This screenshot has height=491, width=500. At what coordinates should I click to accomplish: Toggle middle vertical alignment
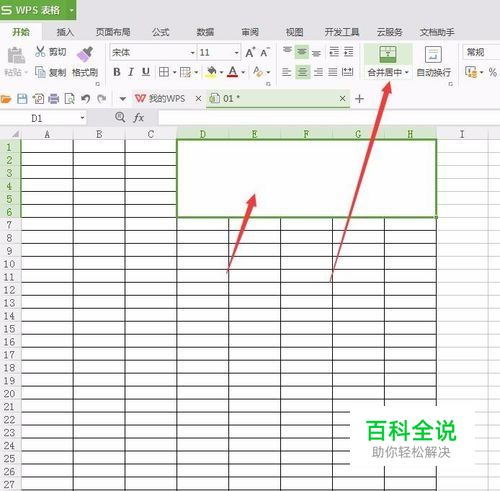pos(302,52)
